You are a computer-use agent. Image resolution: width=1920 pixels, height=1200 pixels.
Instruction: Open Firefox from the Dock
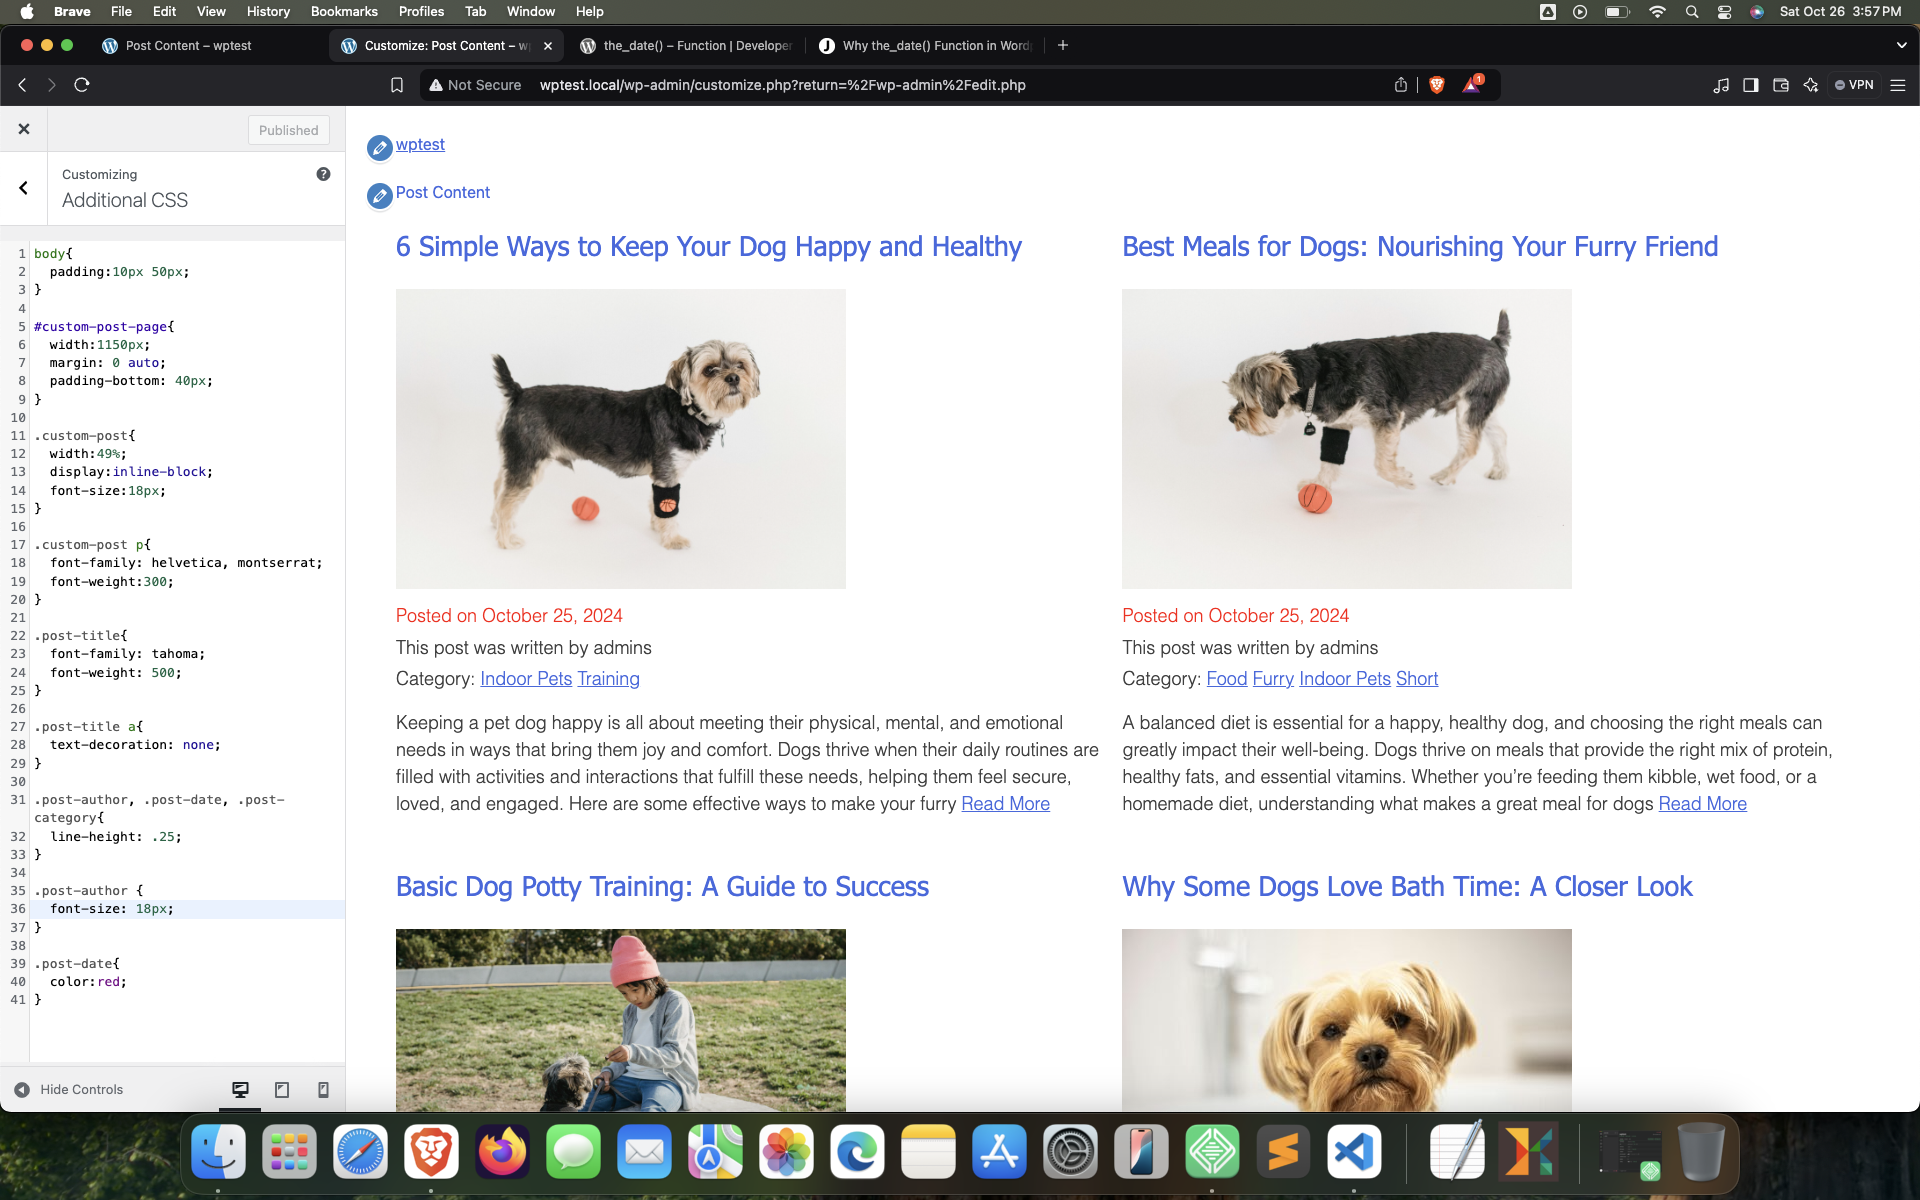tap(502, 1152)
